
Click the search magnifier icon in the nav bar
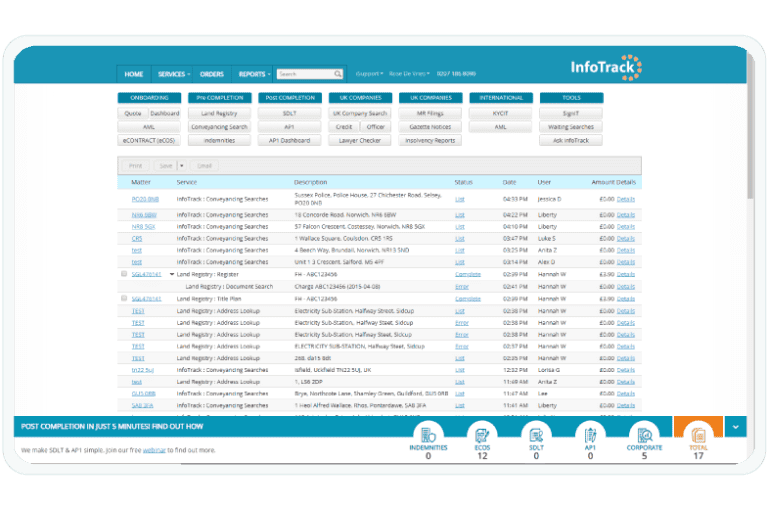(337, 74)
